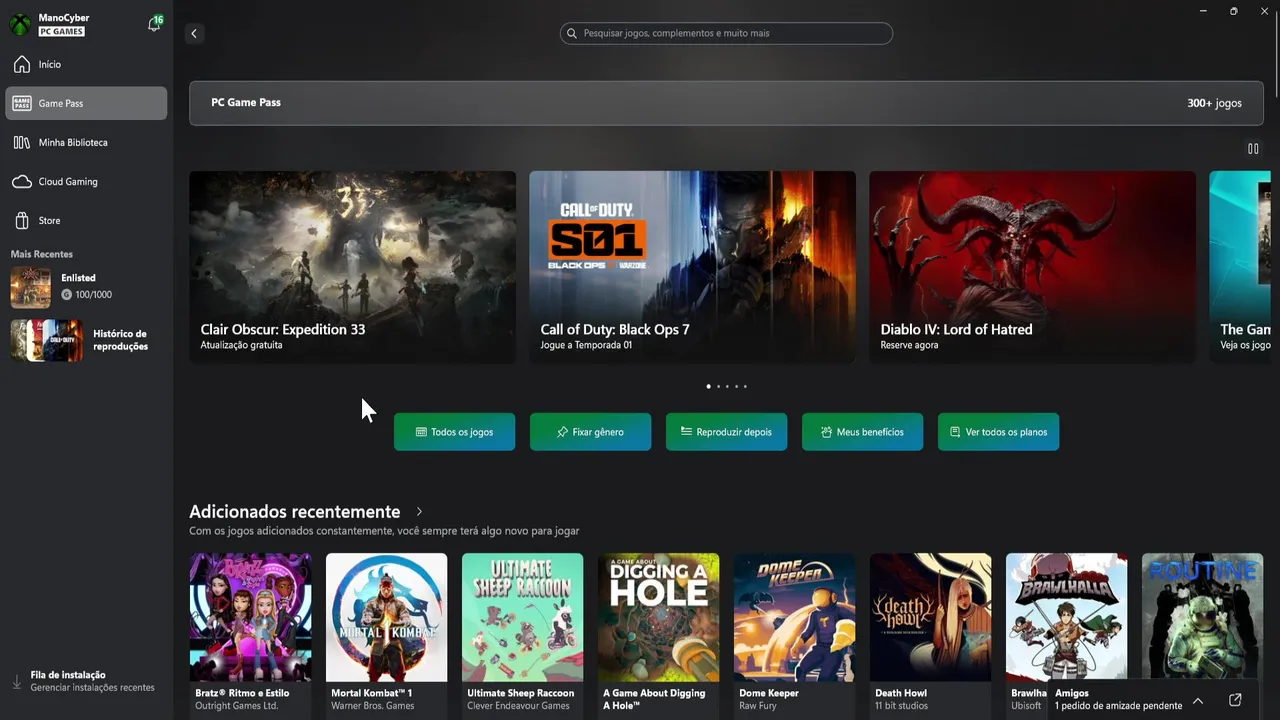1280x720 pixels.
Task: Click Fixar gênero button
Action: coord(590,432)
